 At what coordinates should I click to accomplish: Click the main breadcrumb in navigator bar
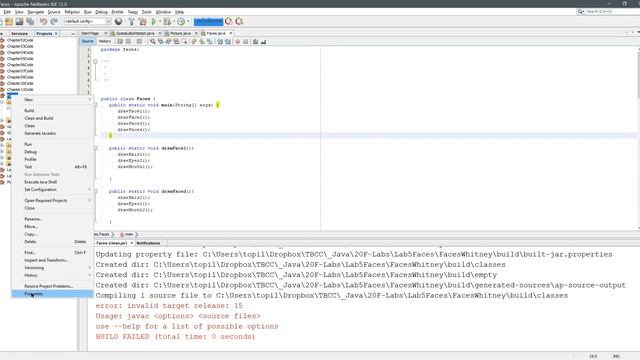pyautogui.click(x=129, y=234)
